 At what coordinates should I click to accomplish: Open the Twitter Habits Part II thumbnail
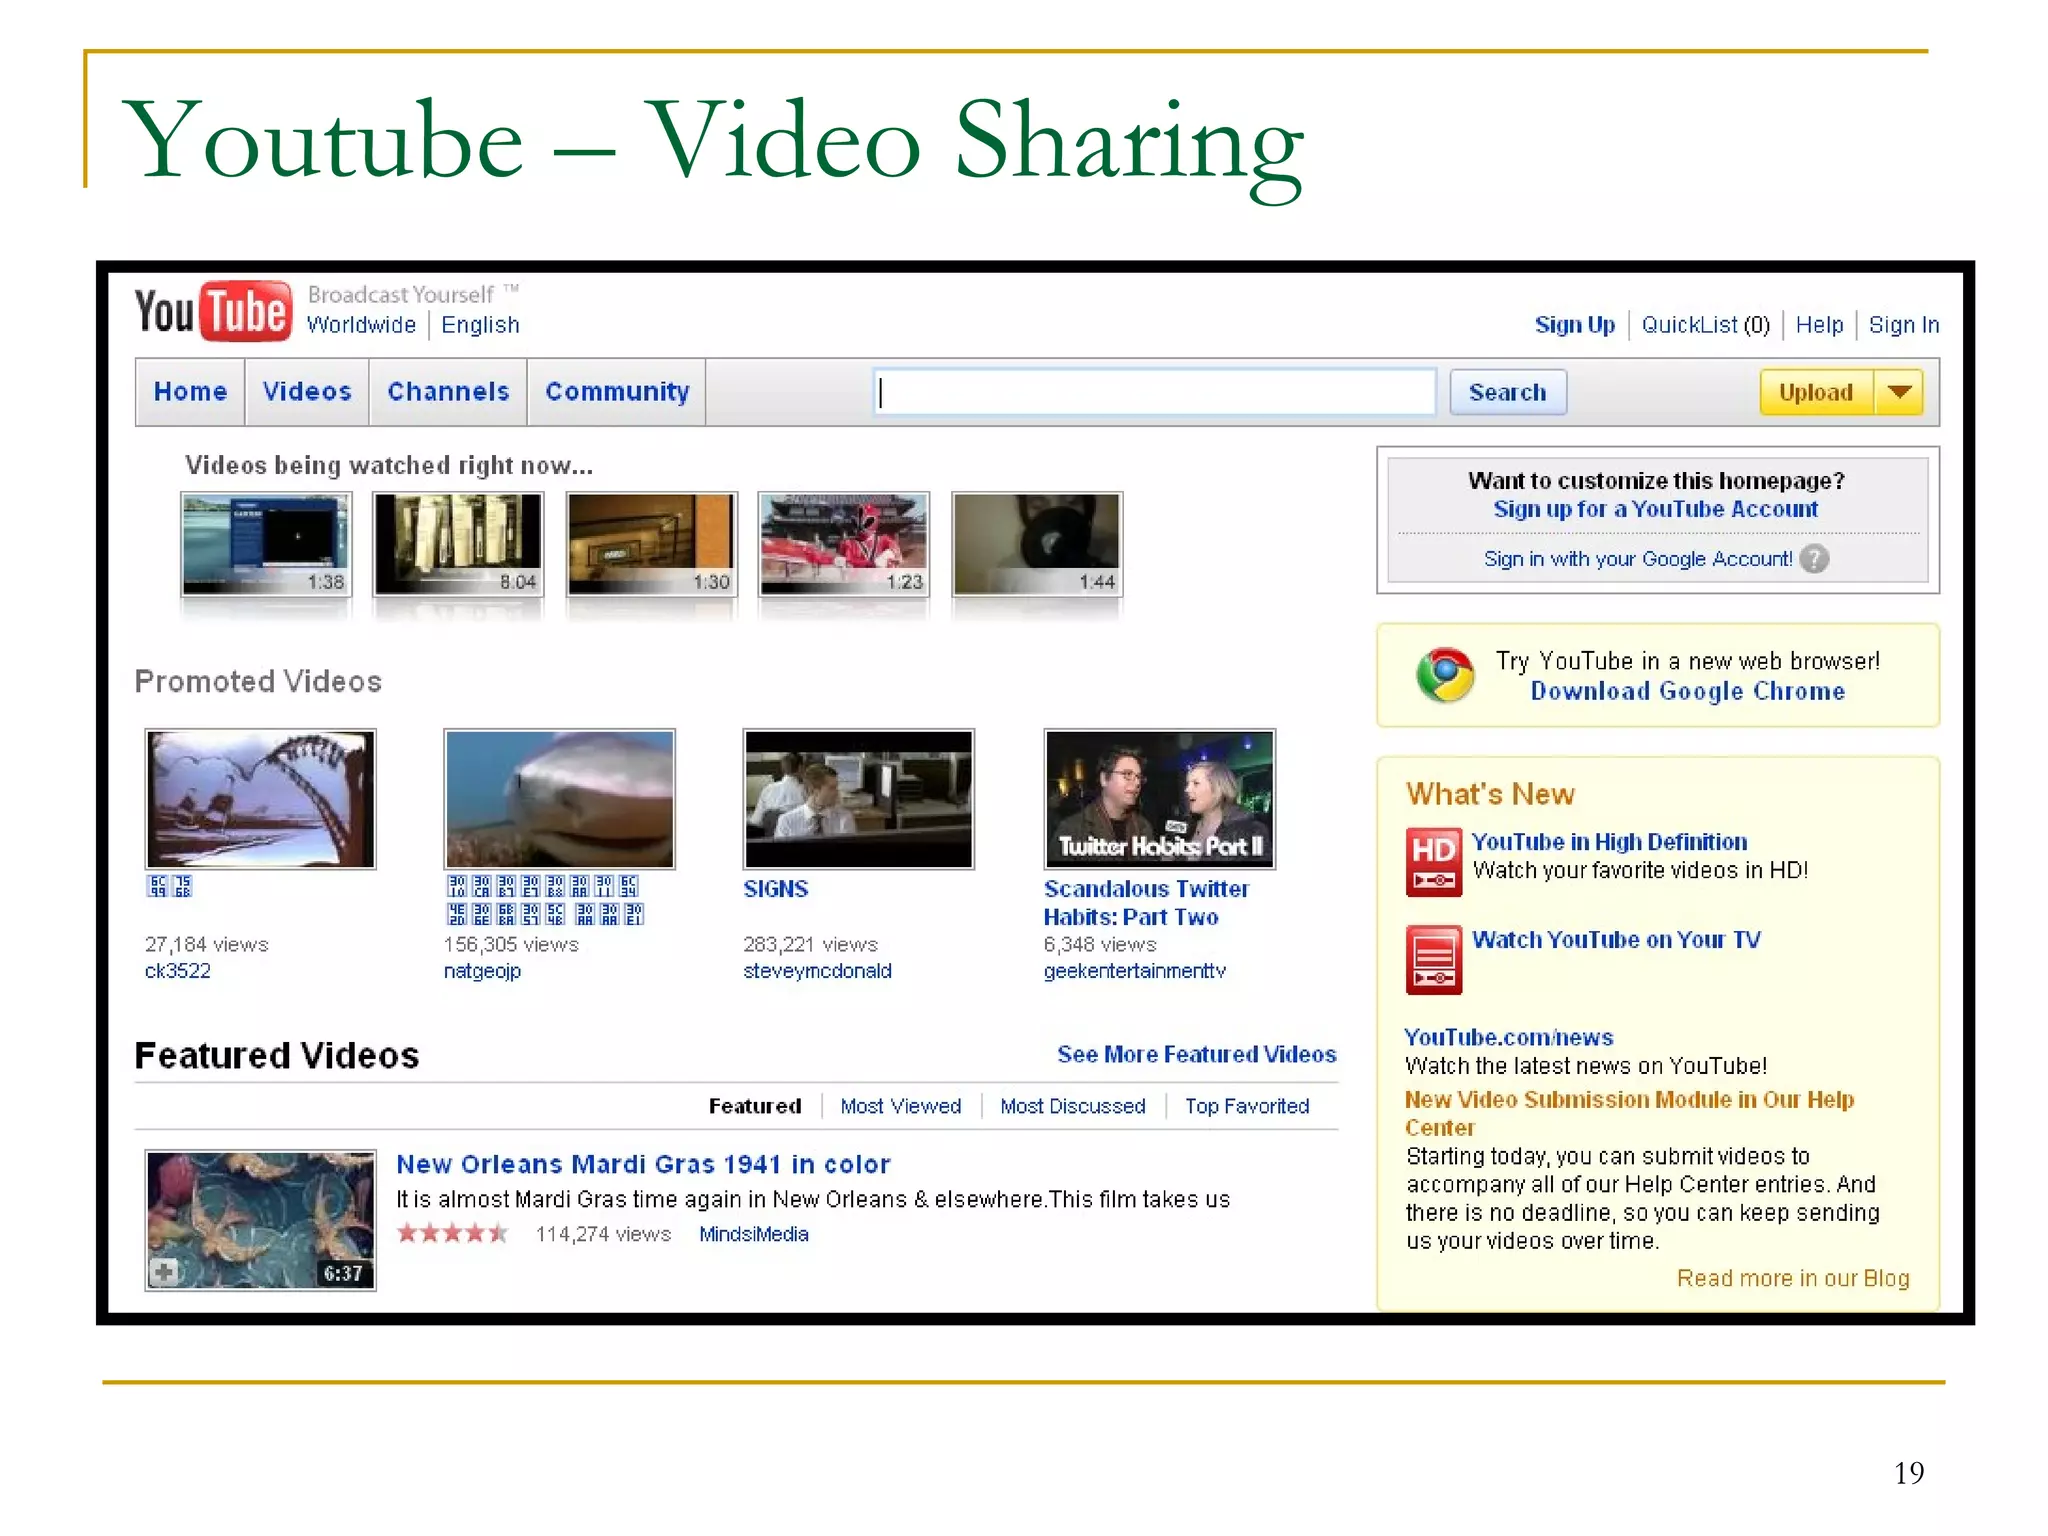click(x=1159, y=799)
